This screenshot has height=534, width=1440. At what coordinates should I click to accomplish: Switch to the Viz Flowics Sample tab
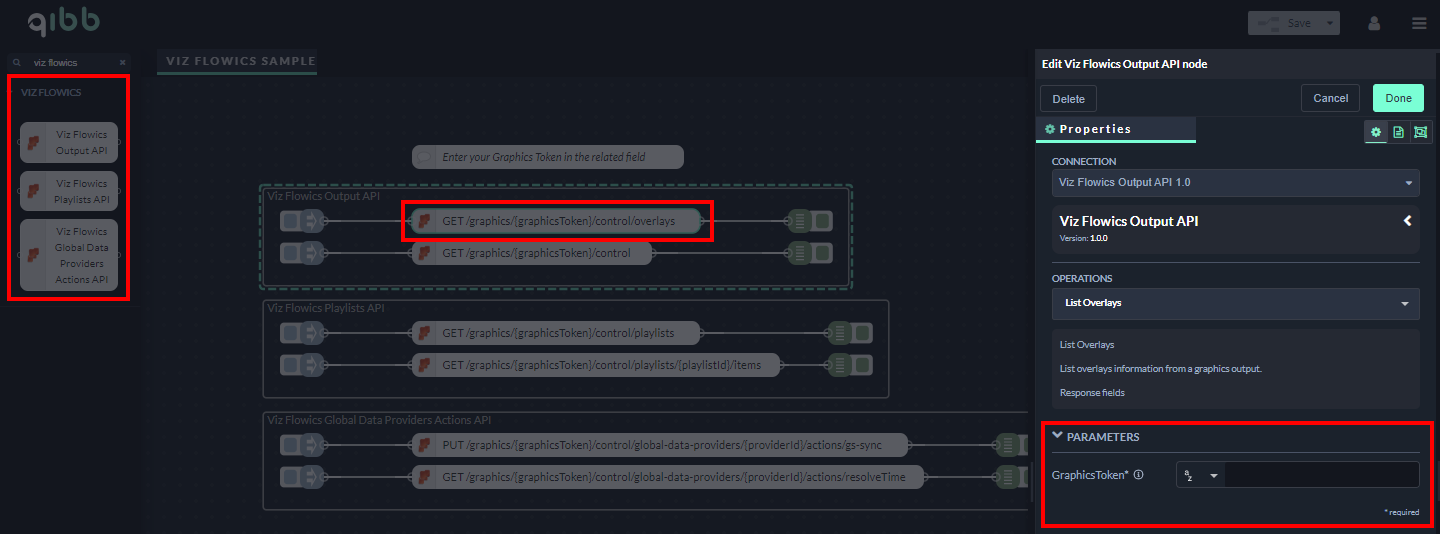(x=236, y=61)
